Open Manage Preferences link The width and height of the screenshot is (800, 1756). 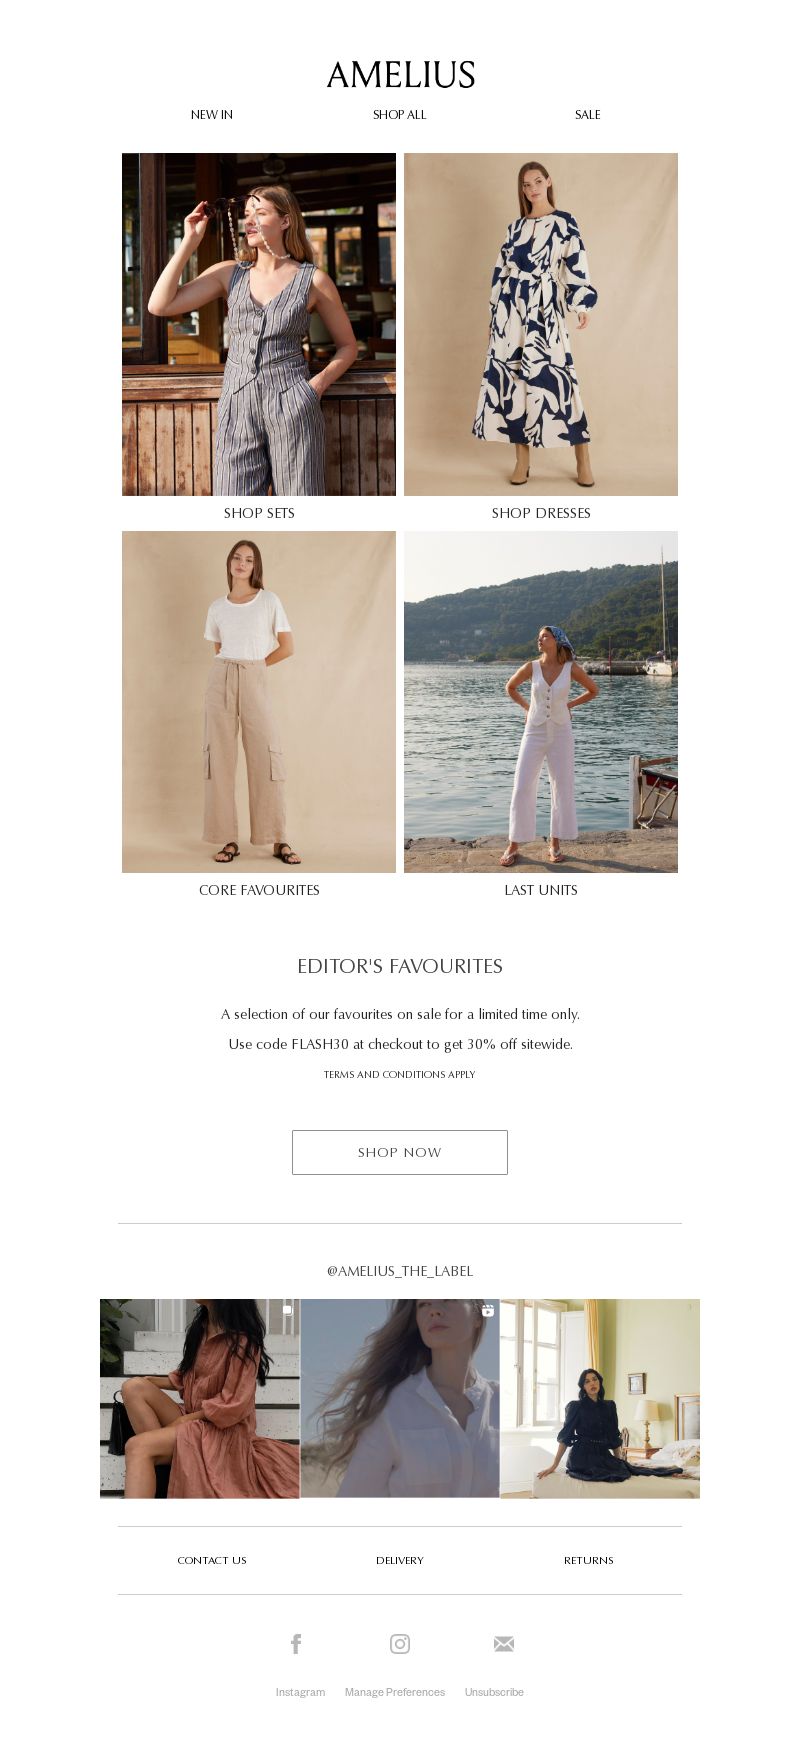point(395,1692)
